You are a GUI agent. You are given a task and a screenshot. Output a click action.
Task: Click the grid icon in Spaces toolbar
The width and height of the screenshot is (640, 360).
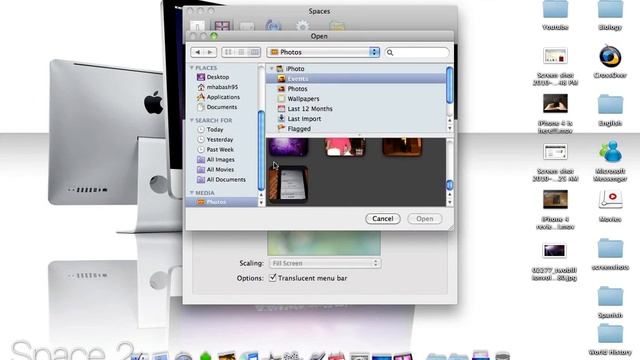point(222,27)
